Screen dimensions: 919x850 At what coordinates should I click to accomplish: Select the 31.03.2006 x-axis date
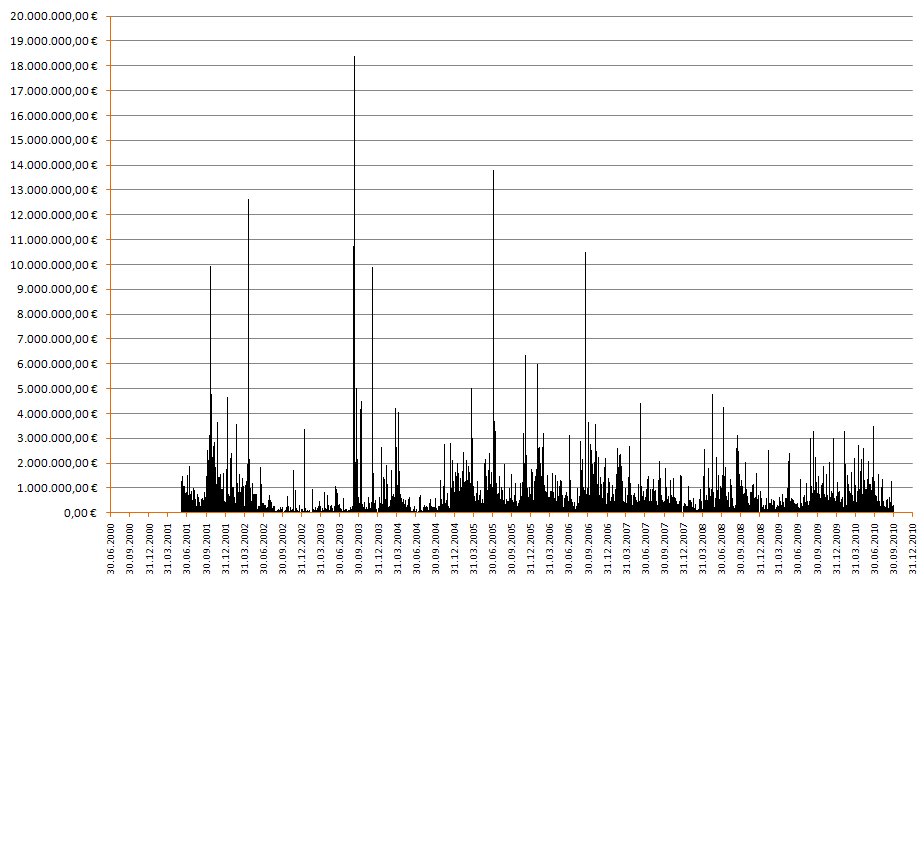tap(550, 549)
